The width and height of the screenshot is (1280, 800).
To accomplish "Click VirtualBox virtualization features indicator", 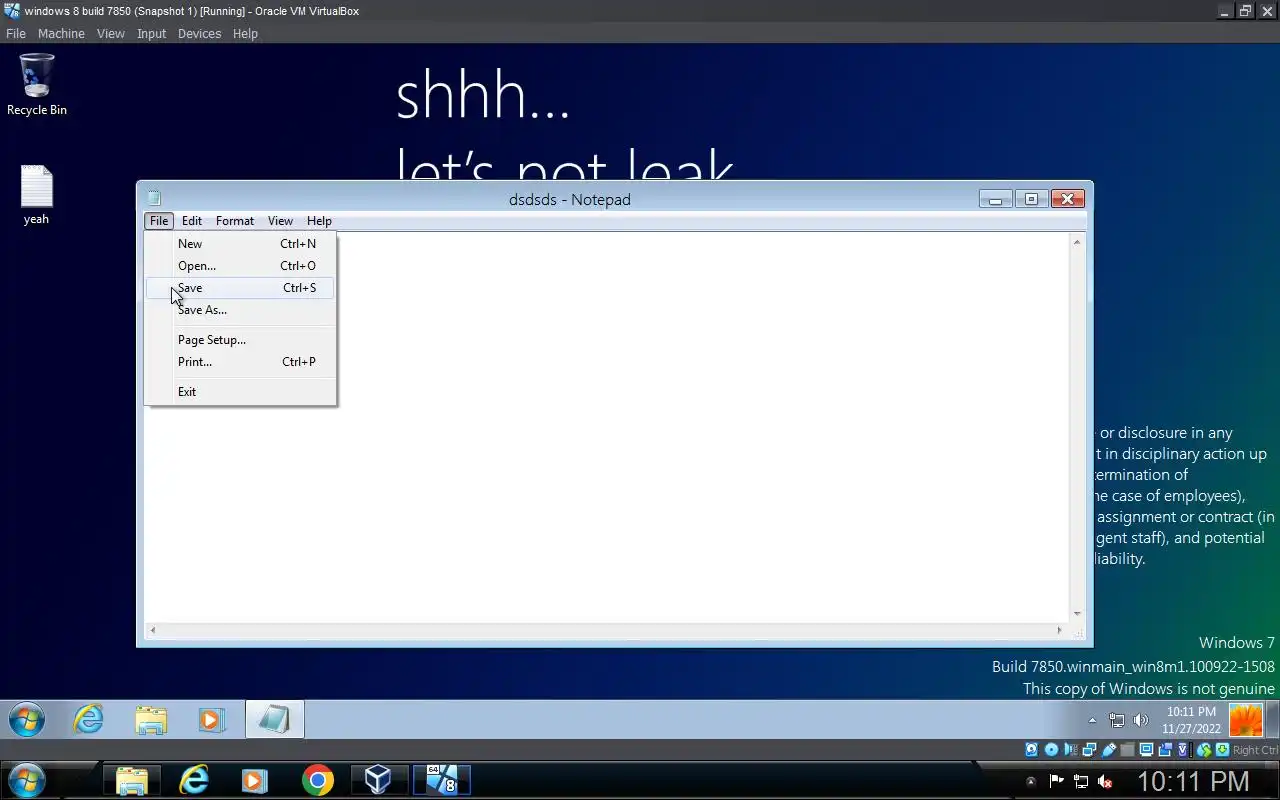I will pos(1184,750).
